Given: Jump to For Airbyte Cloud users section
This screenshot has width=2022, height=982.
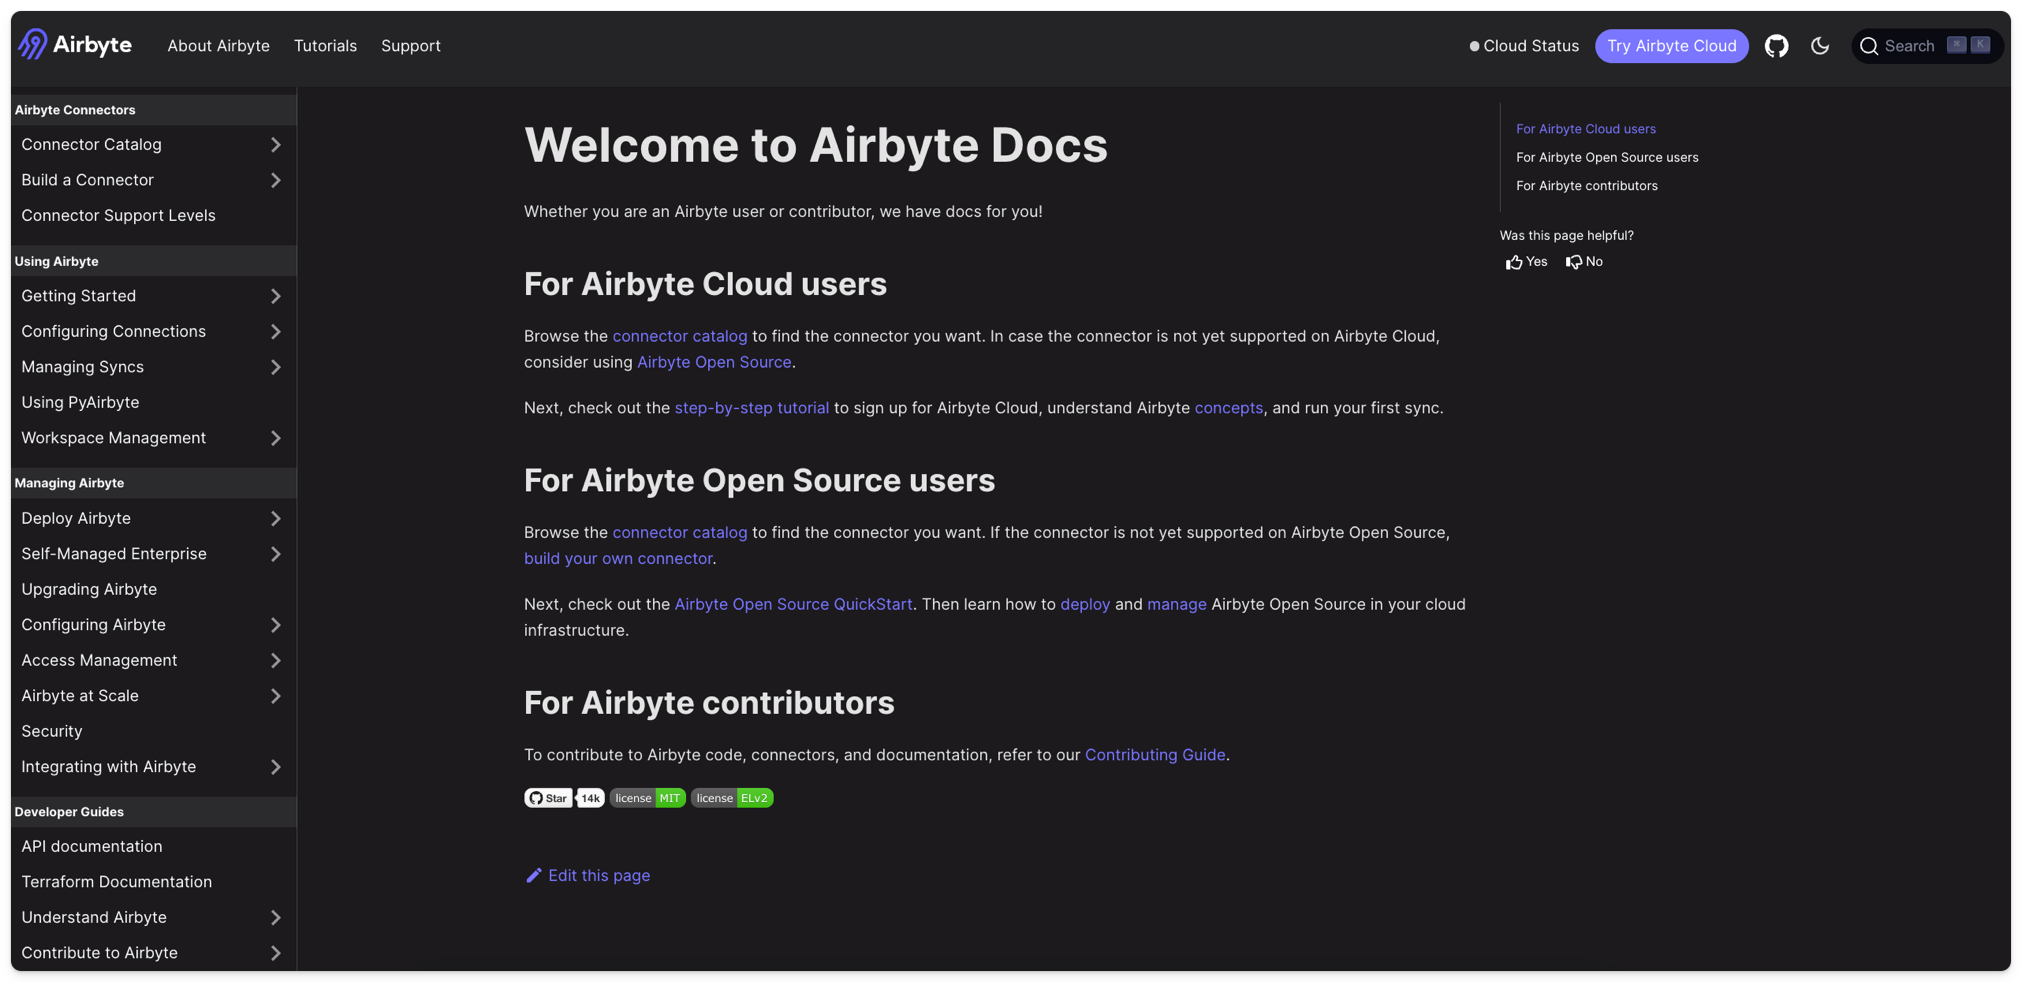Looking at the screenshot, I should click(x=1585, y=129).
